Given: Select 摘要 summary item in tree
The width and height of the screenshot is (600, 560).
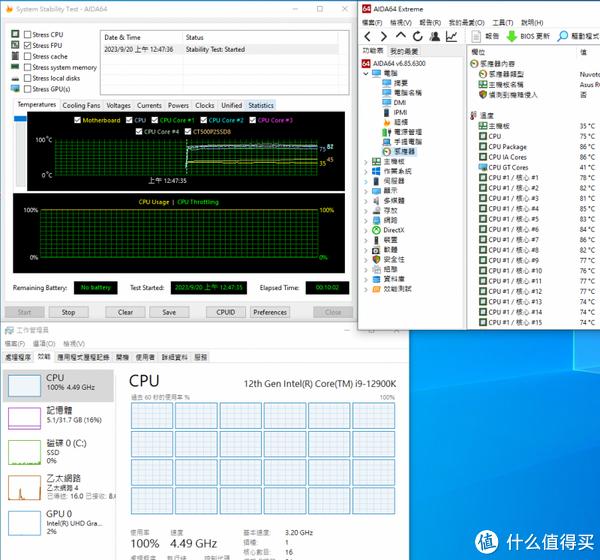Looking at the screenshot, I should pyautogui.click(x=401, y=83).
